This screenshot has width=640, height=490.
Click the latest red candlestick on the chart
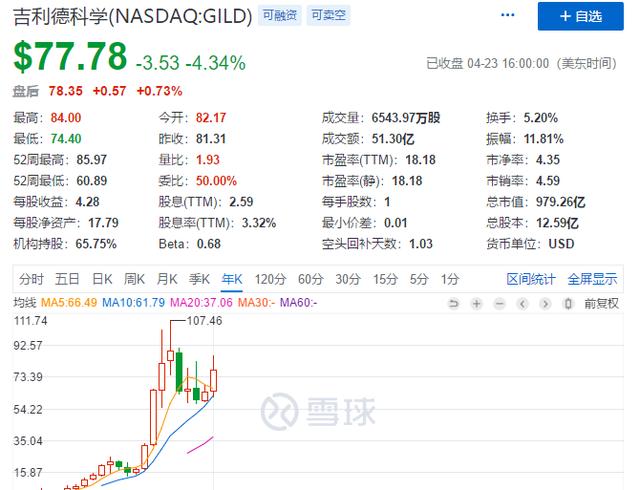pos(213,381)
